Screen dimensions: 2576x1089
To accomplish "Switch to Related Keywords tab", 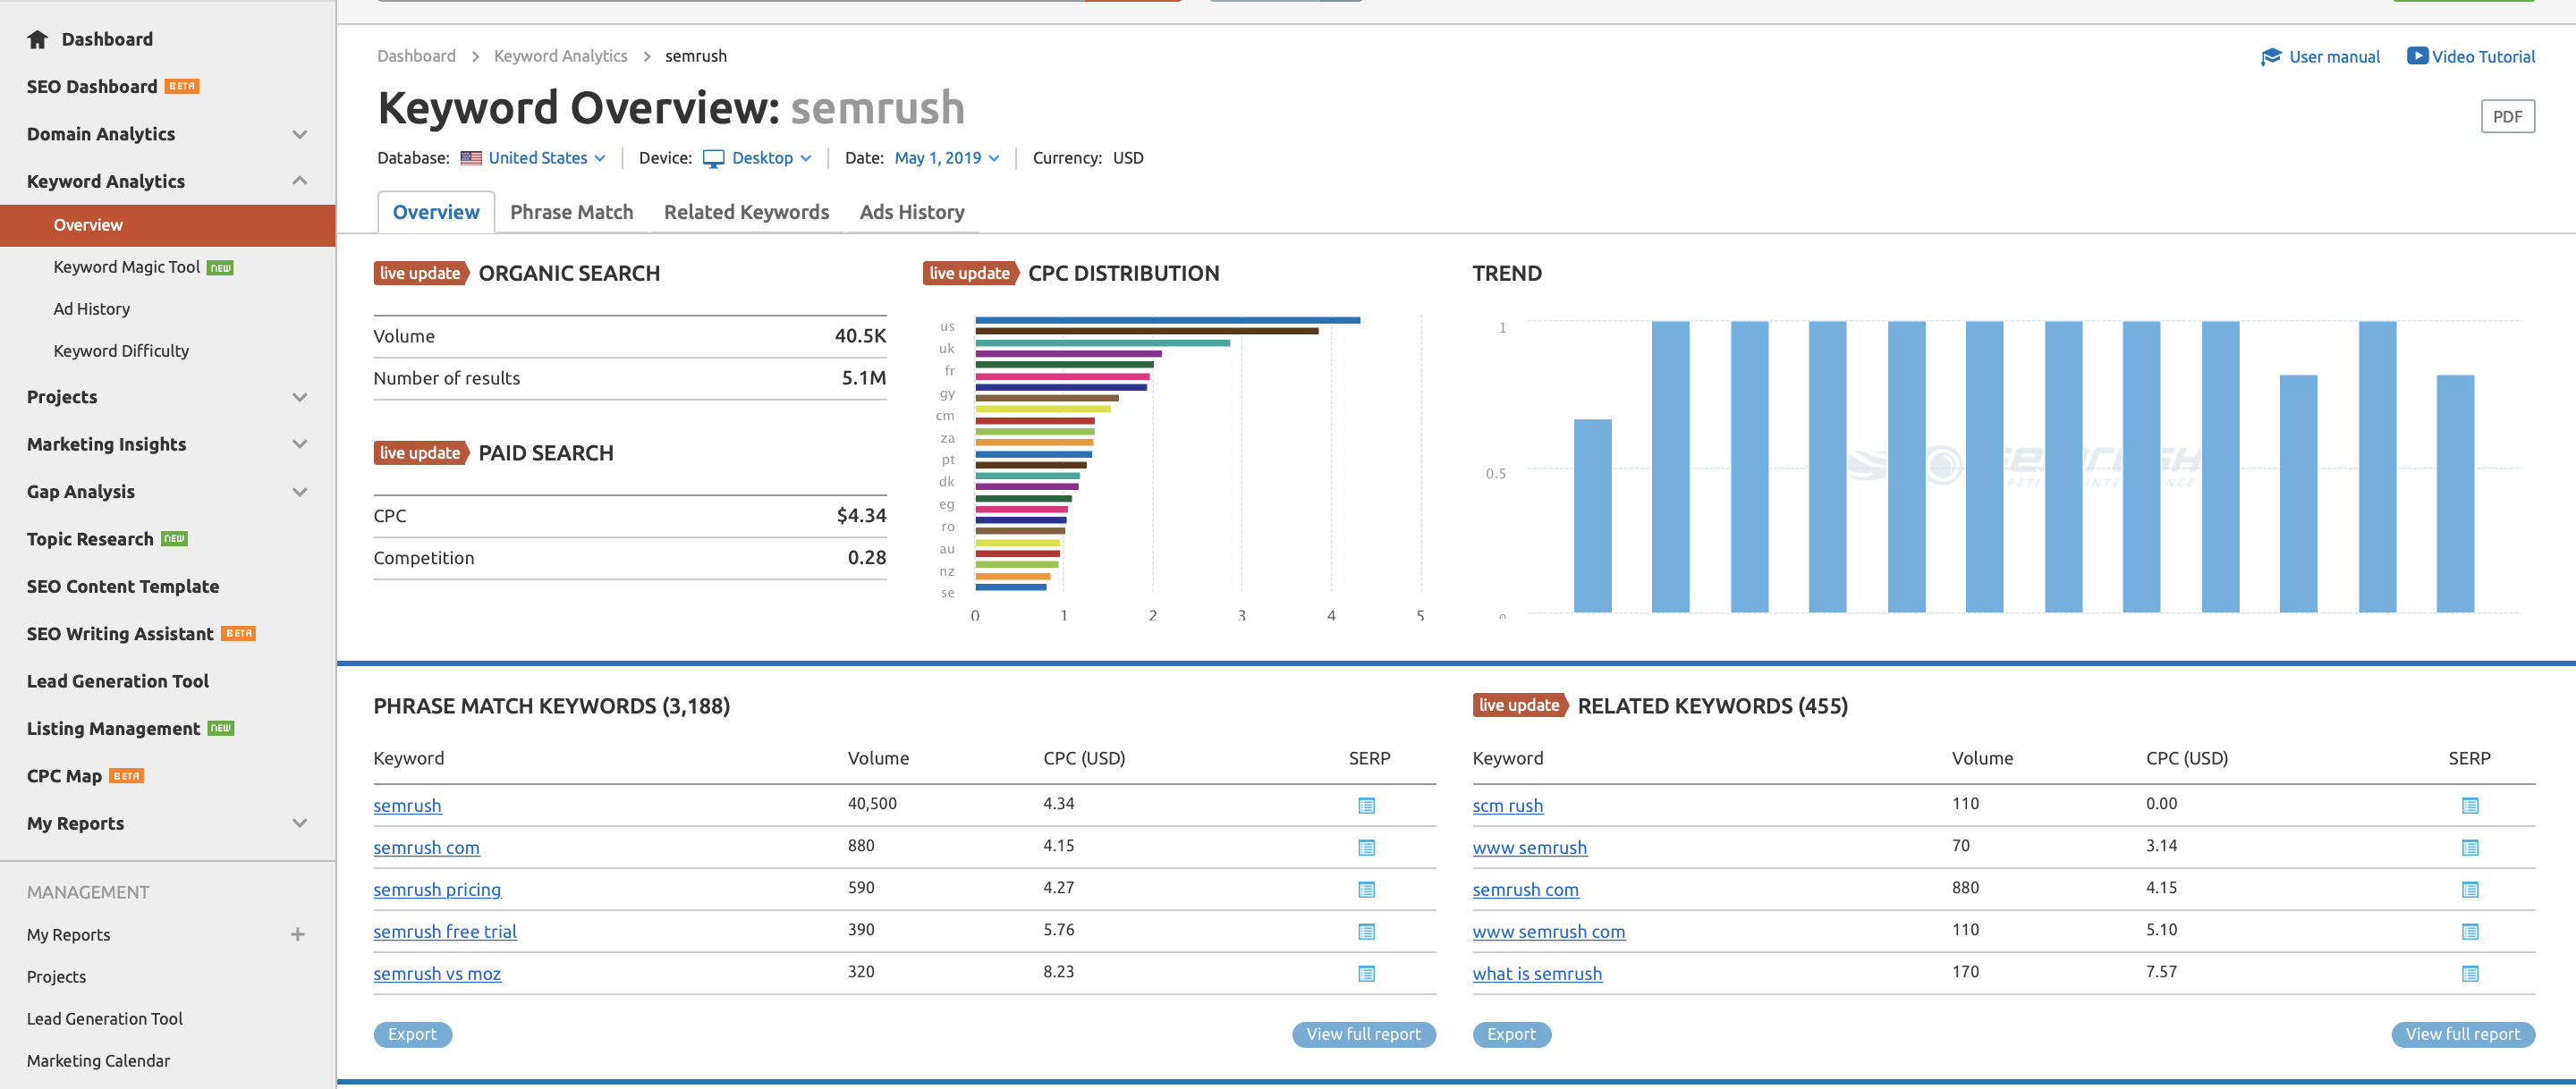I will [x=746, y=212].
